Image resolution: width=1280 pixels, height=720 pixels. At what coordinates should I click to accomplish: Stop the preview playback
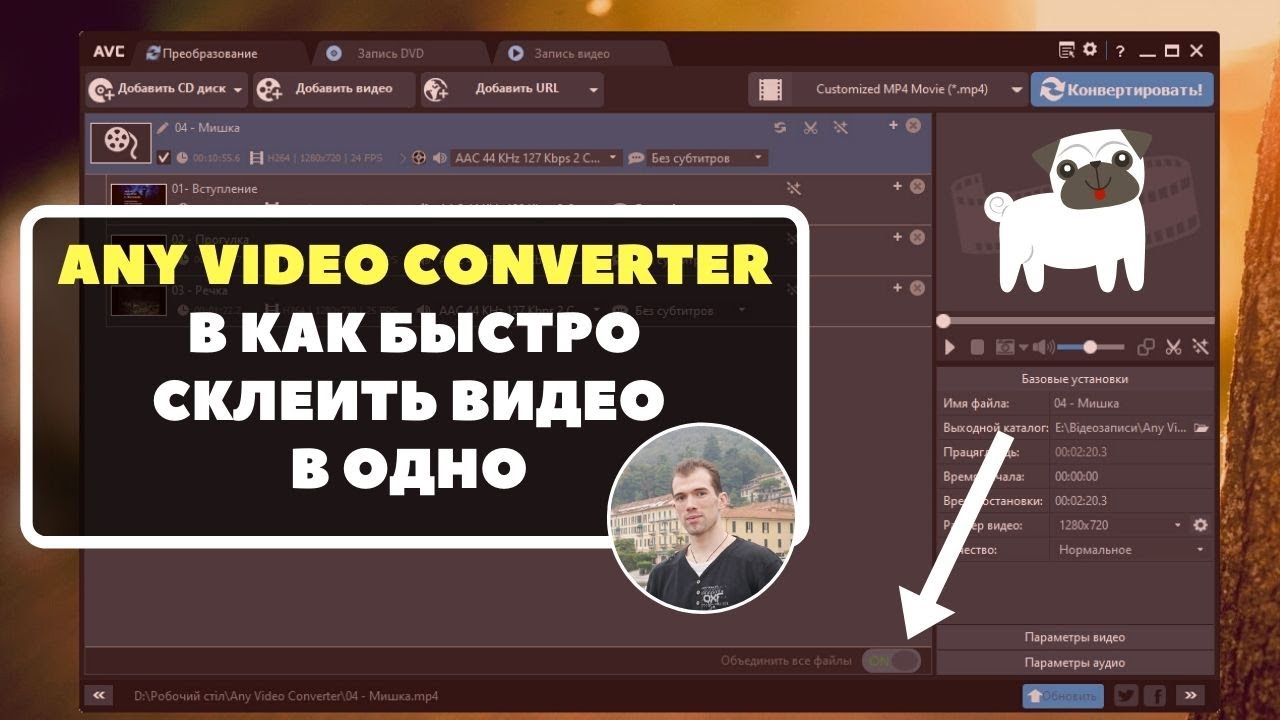[977, 347]
